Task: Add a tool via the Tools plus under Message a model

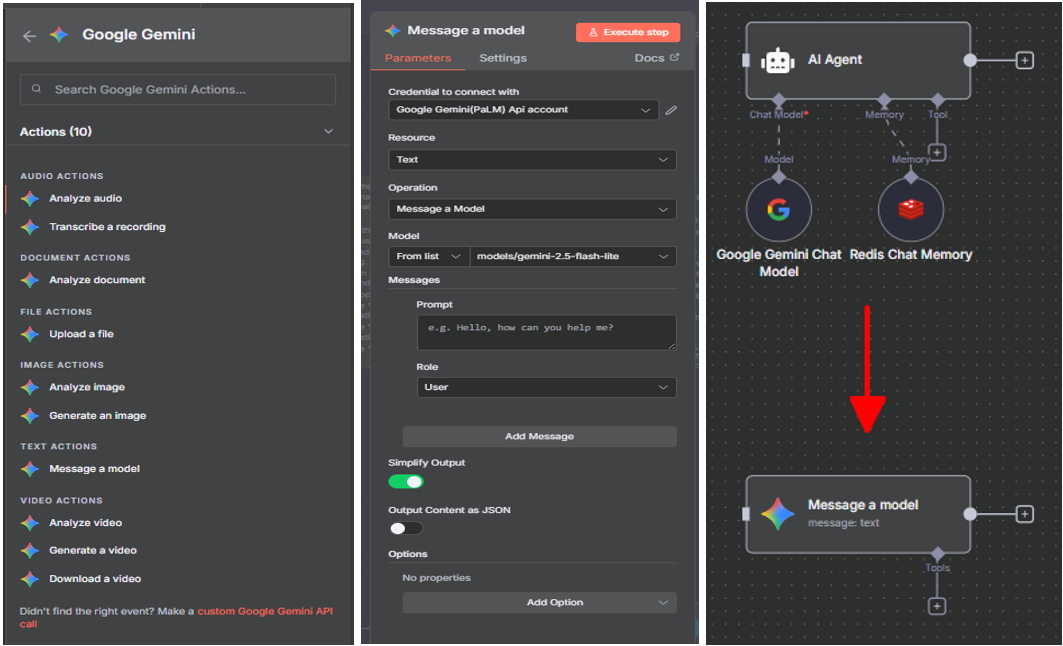Action: pos(937,606)
